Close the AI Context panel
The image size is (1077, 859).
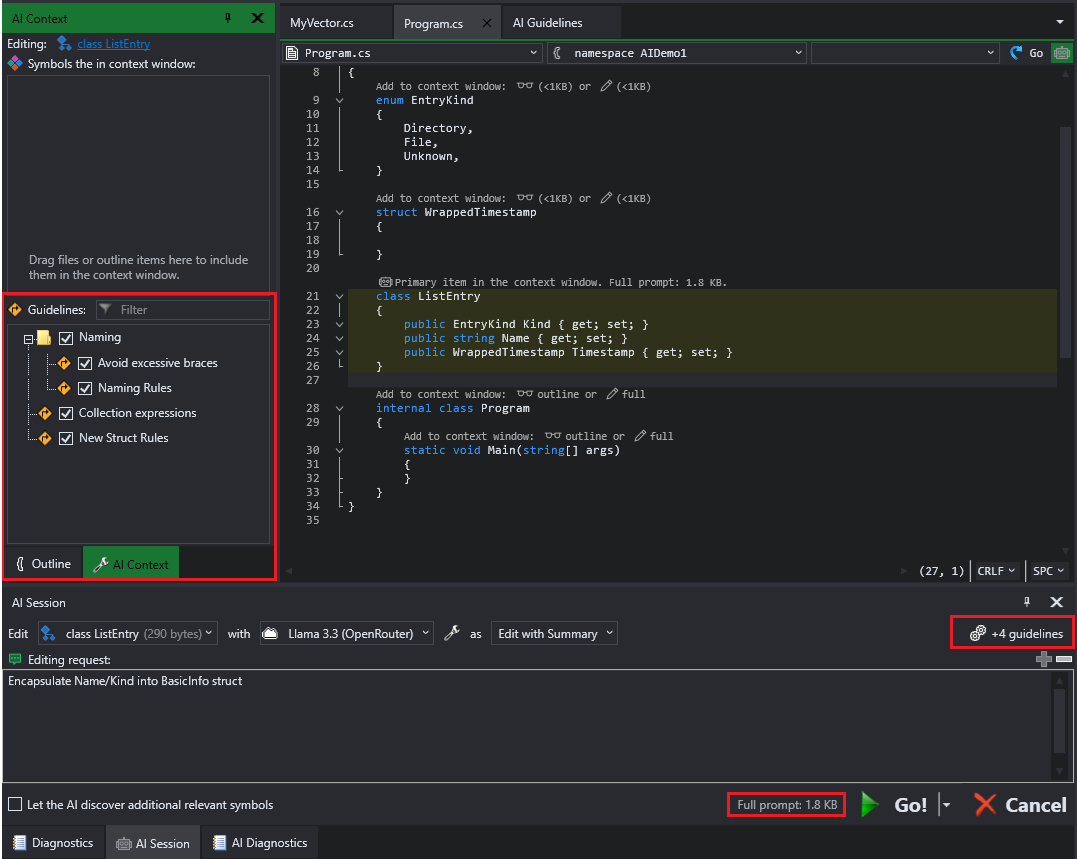click(x=258, y=18)
